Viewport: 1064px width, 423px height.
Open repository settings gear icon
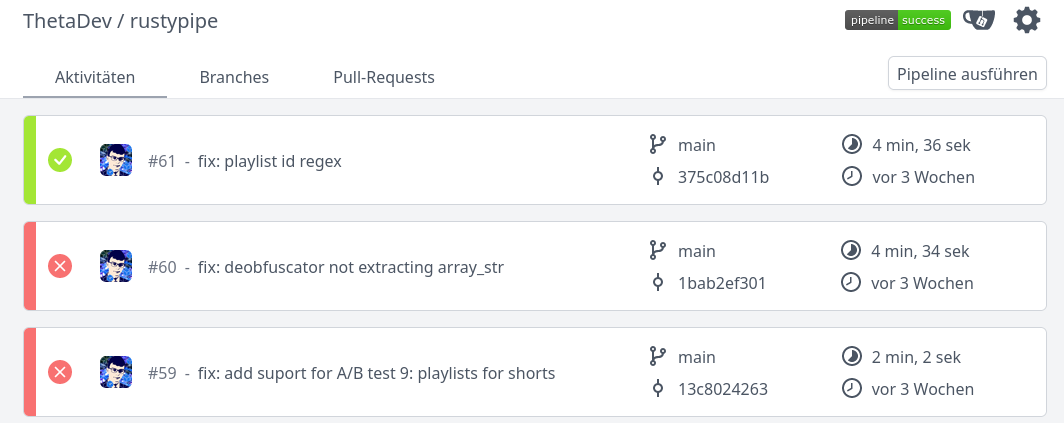pyautogui.click(x=1027, y=20)
